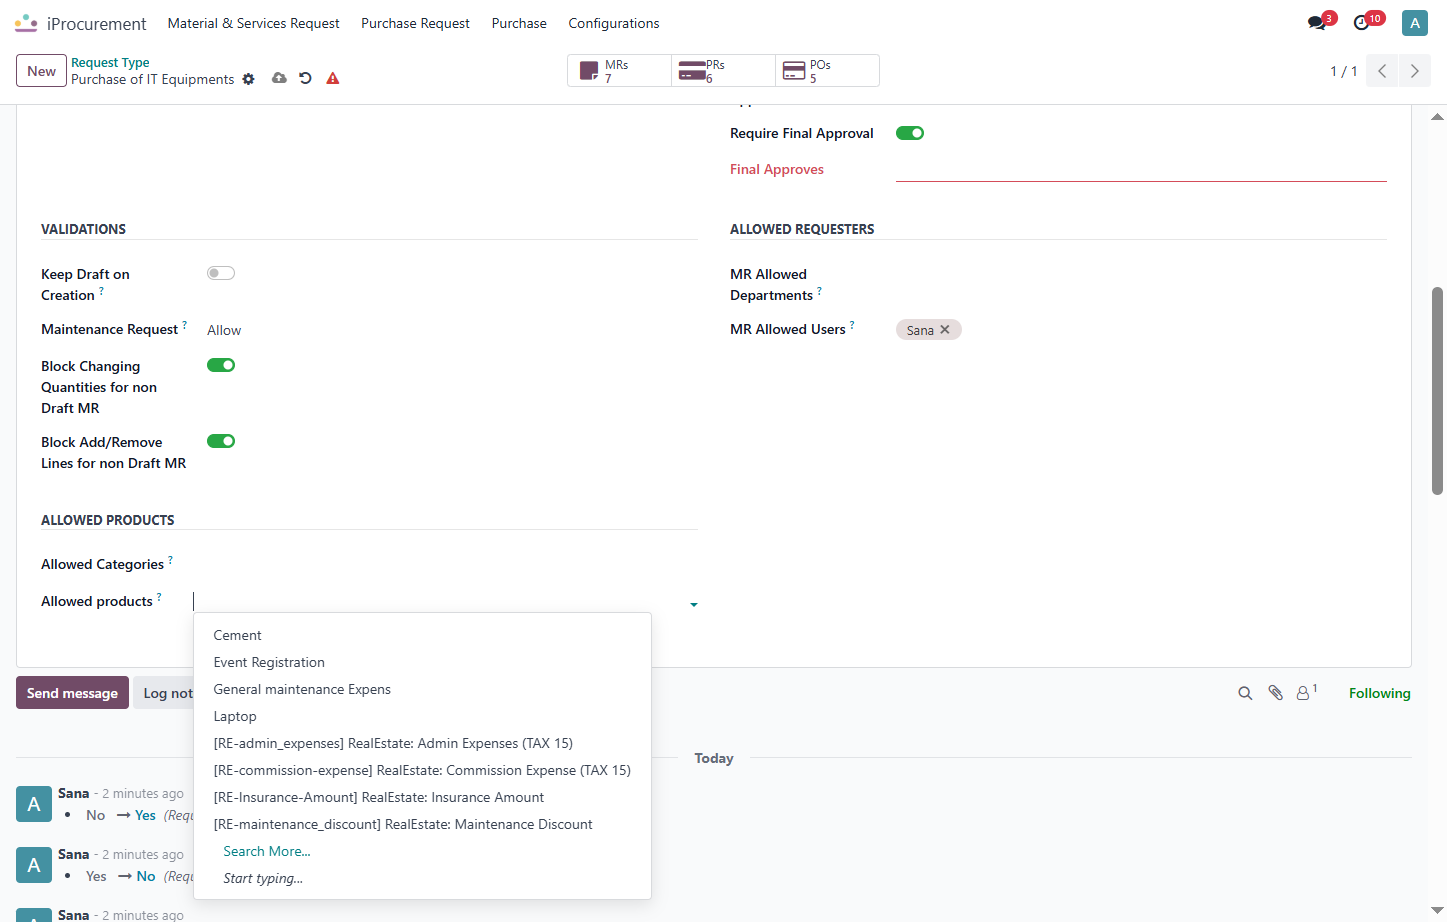Image resolution: width=1447 pixels, height=922 pixels.
Task: Go to the previous record arrow
Action: 1382,71
